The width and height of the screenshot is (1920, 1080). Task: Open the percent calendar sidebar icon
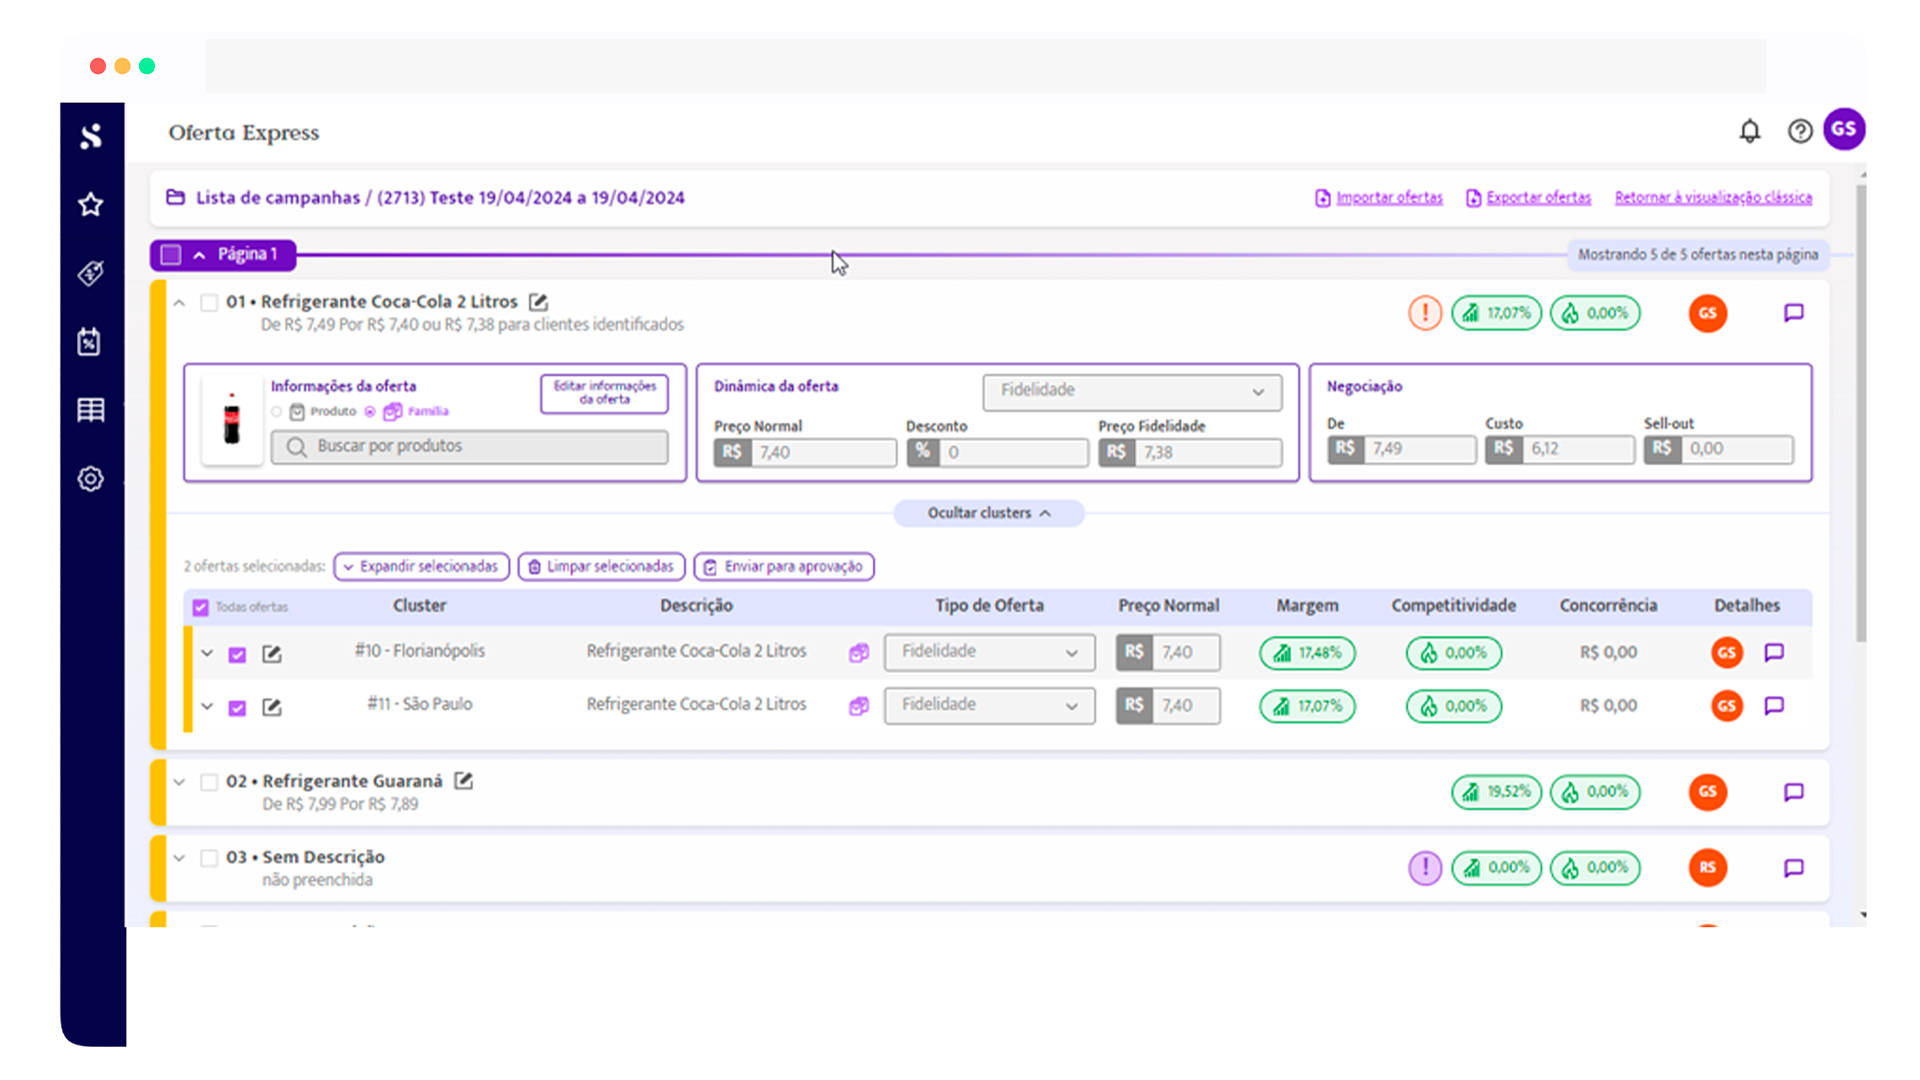(x=90, y=342)
